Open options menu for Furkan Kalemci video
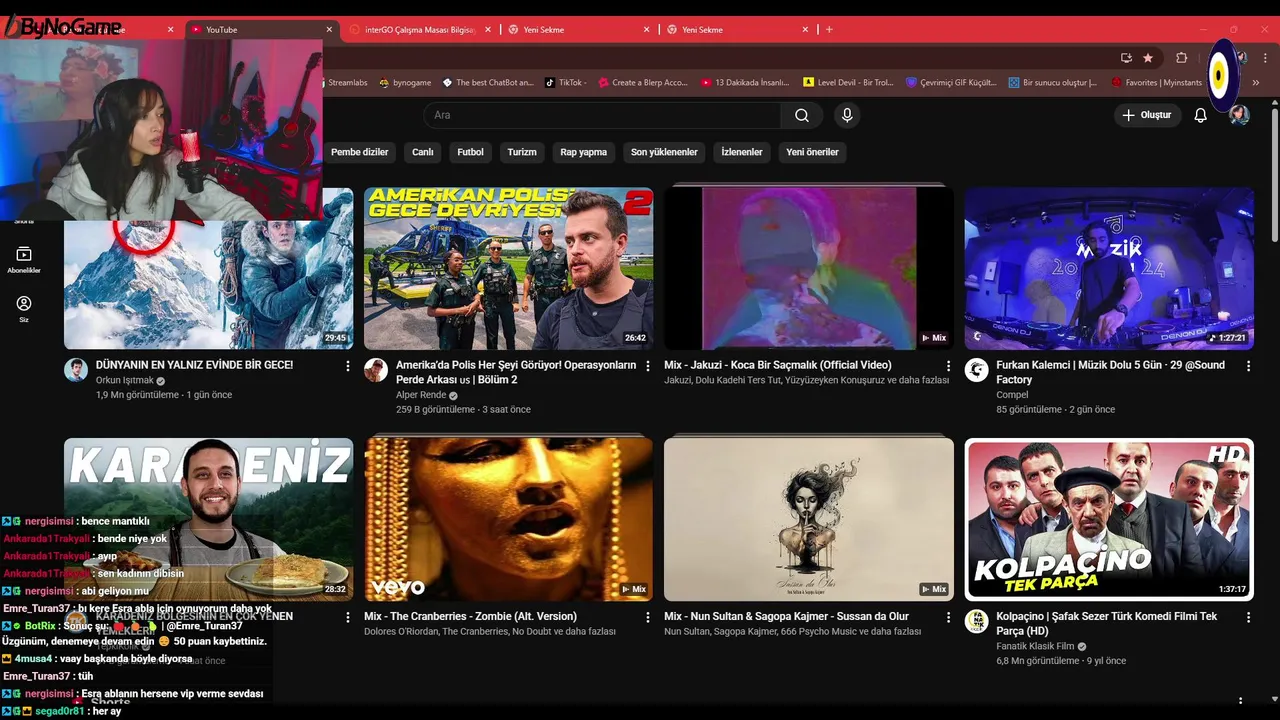Screen dimensions: 1280x720 point(1248,367)
